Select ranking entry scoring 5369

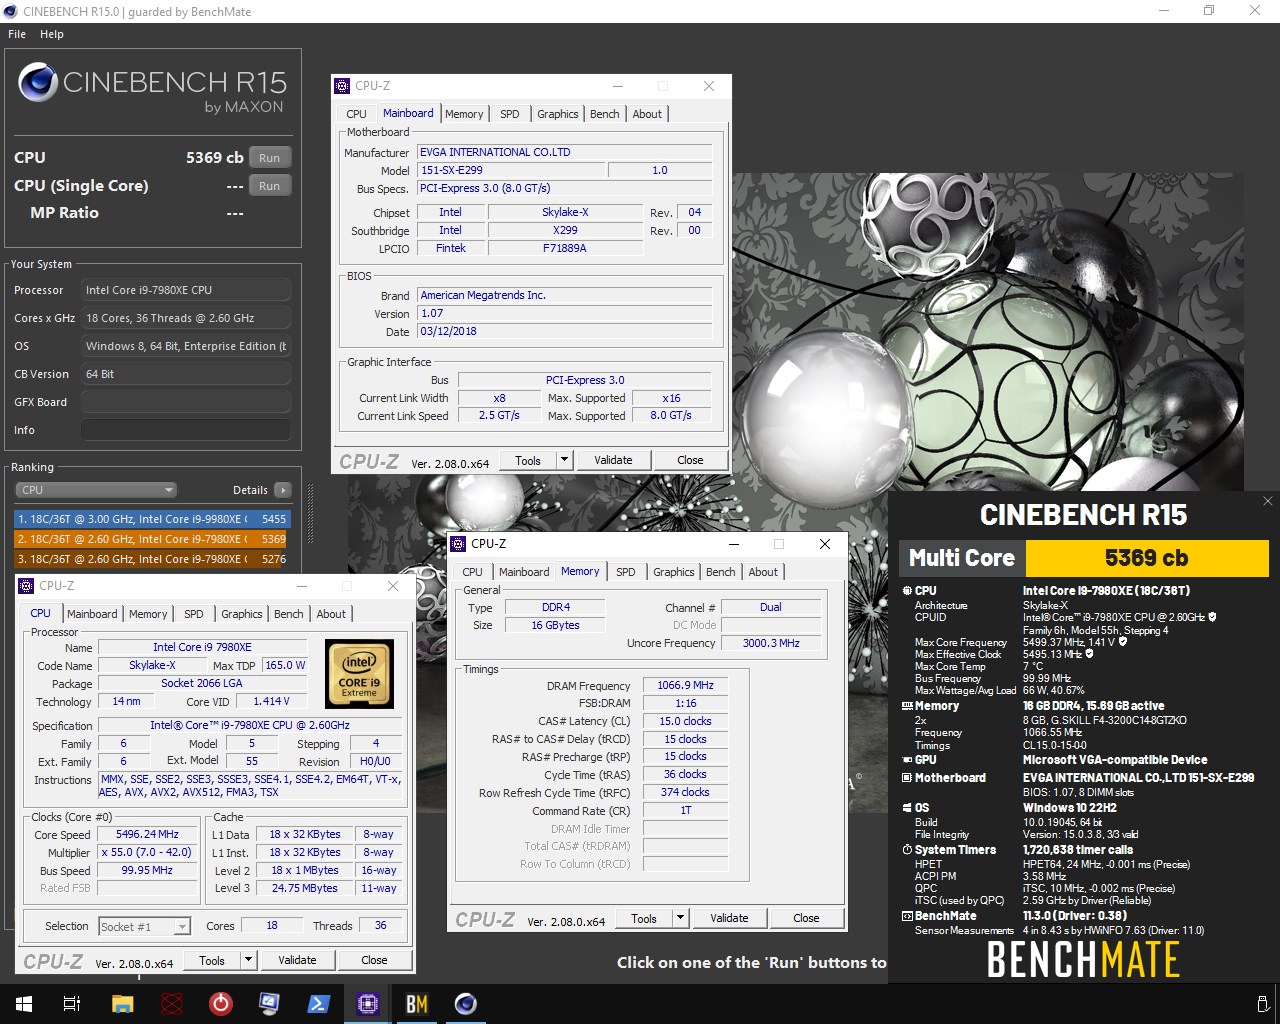pyautogui.click(x=152, y=539)
